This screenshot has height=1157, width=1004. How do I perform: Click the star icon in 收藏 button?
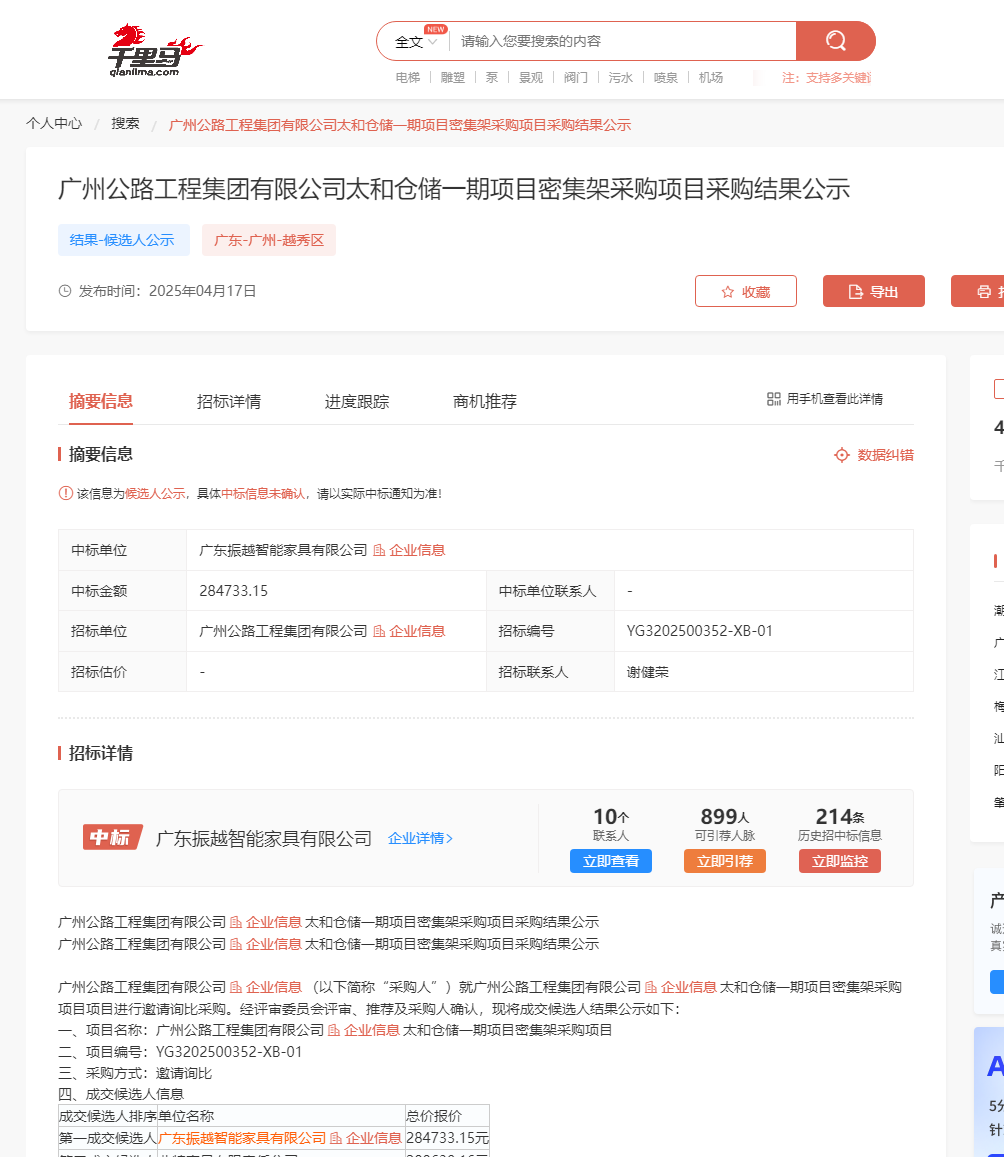[727, 291]
